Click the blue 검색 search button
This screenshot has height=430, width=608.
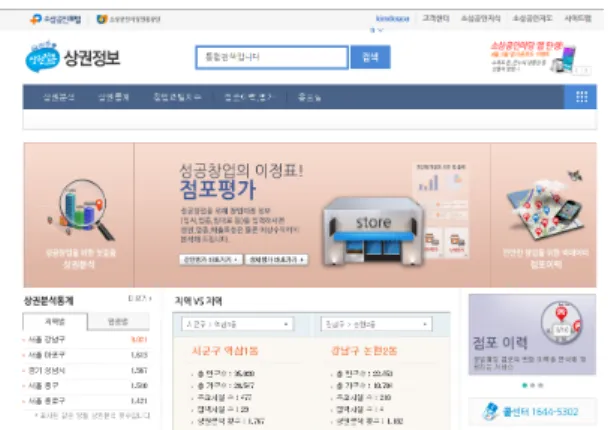370,57
